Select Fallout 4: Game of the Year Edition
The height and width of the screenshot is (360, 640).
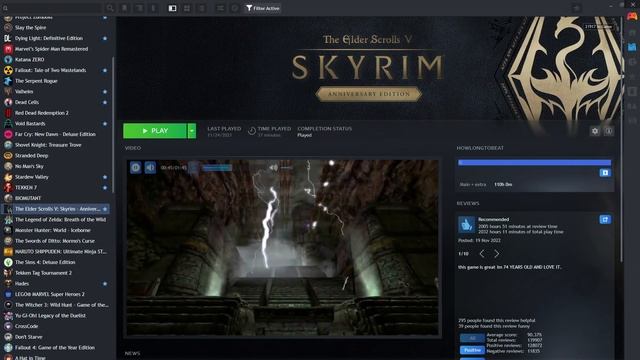(56, 347)
